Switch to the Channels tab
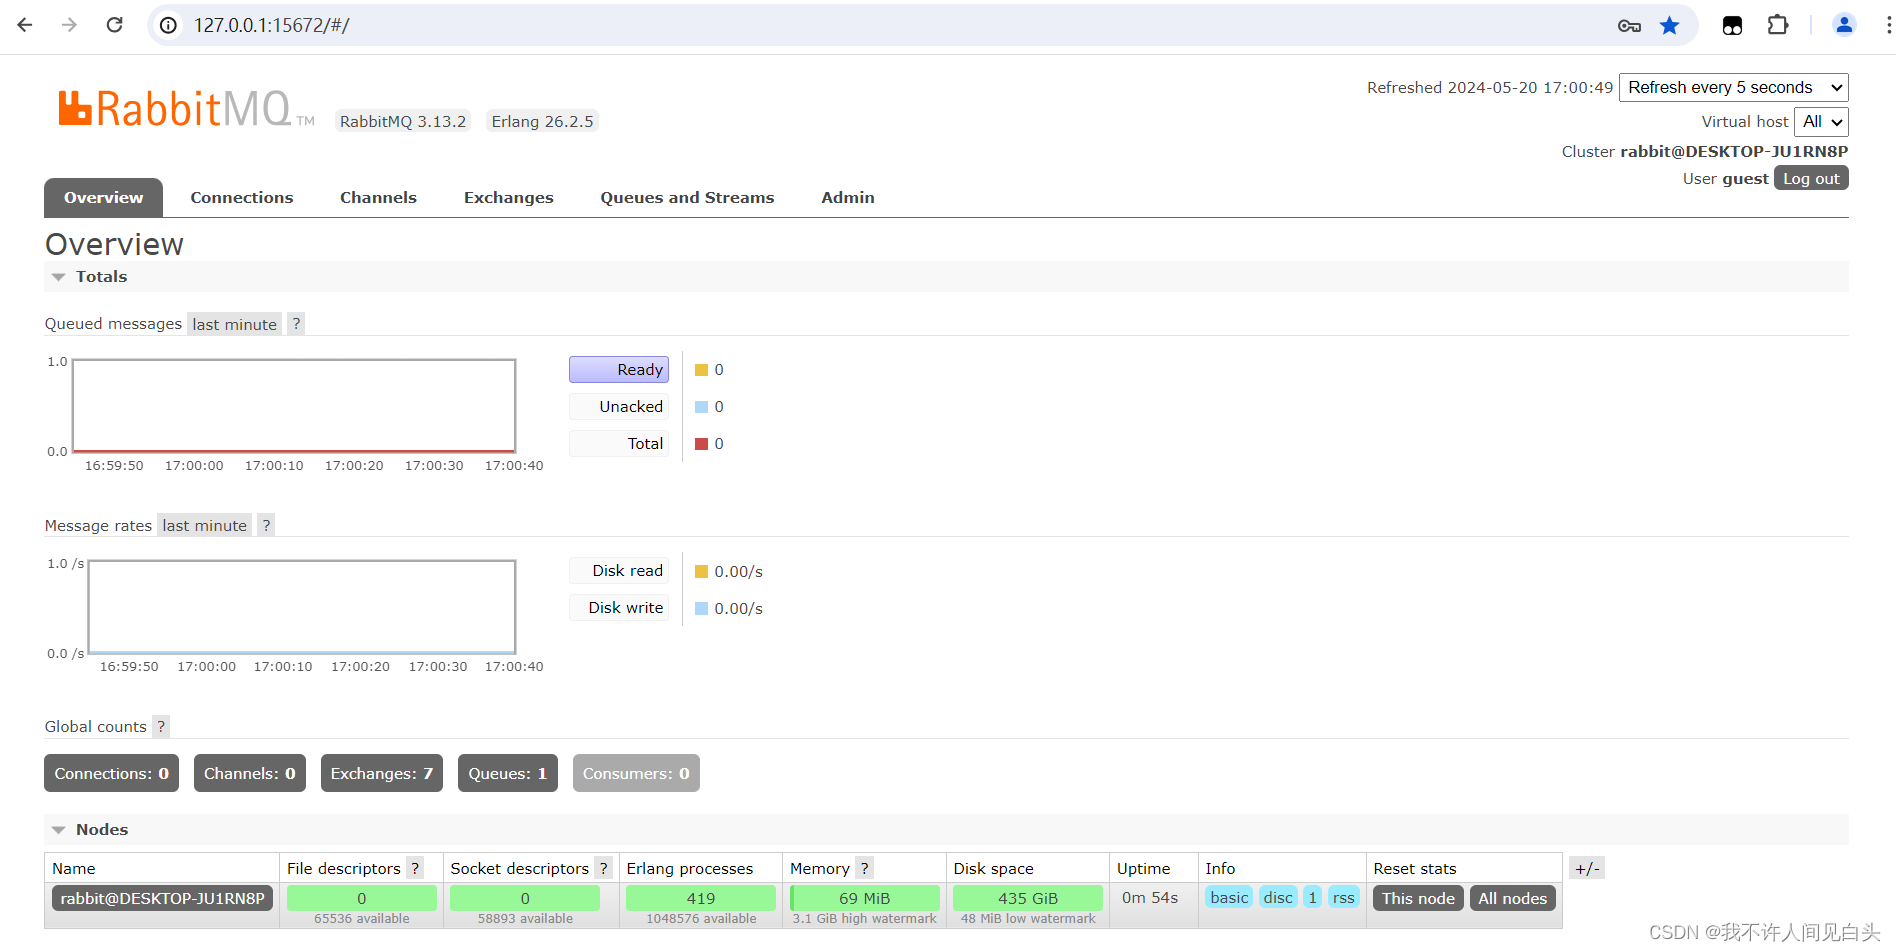1896x952 pixels. [x=378, y=198]
